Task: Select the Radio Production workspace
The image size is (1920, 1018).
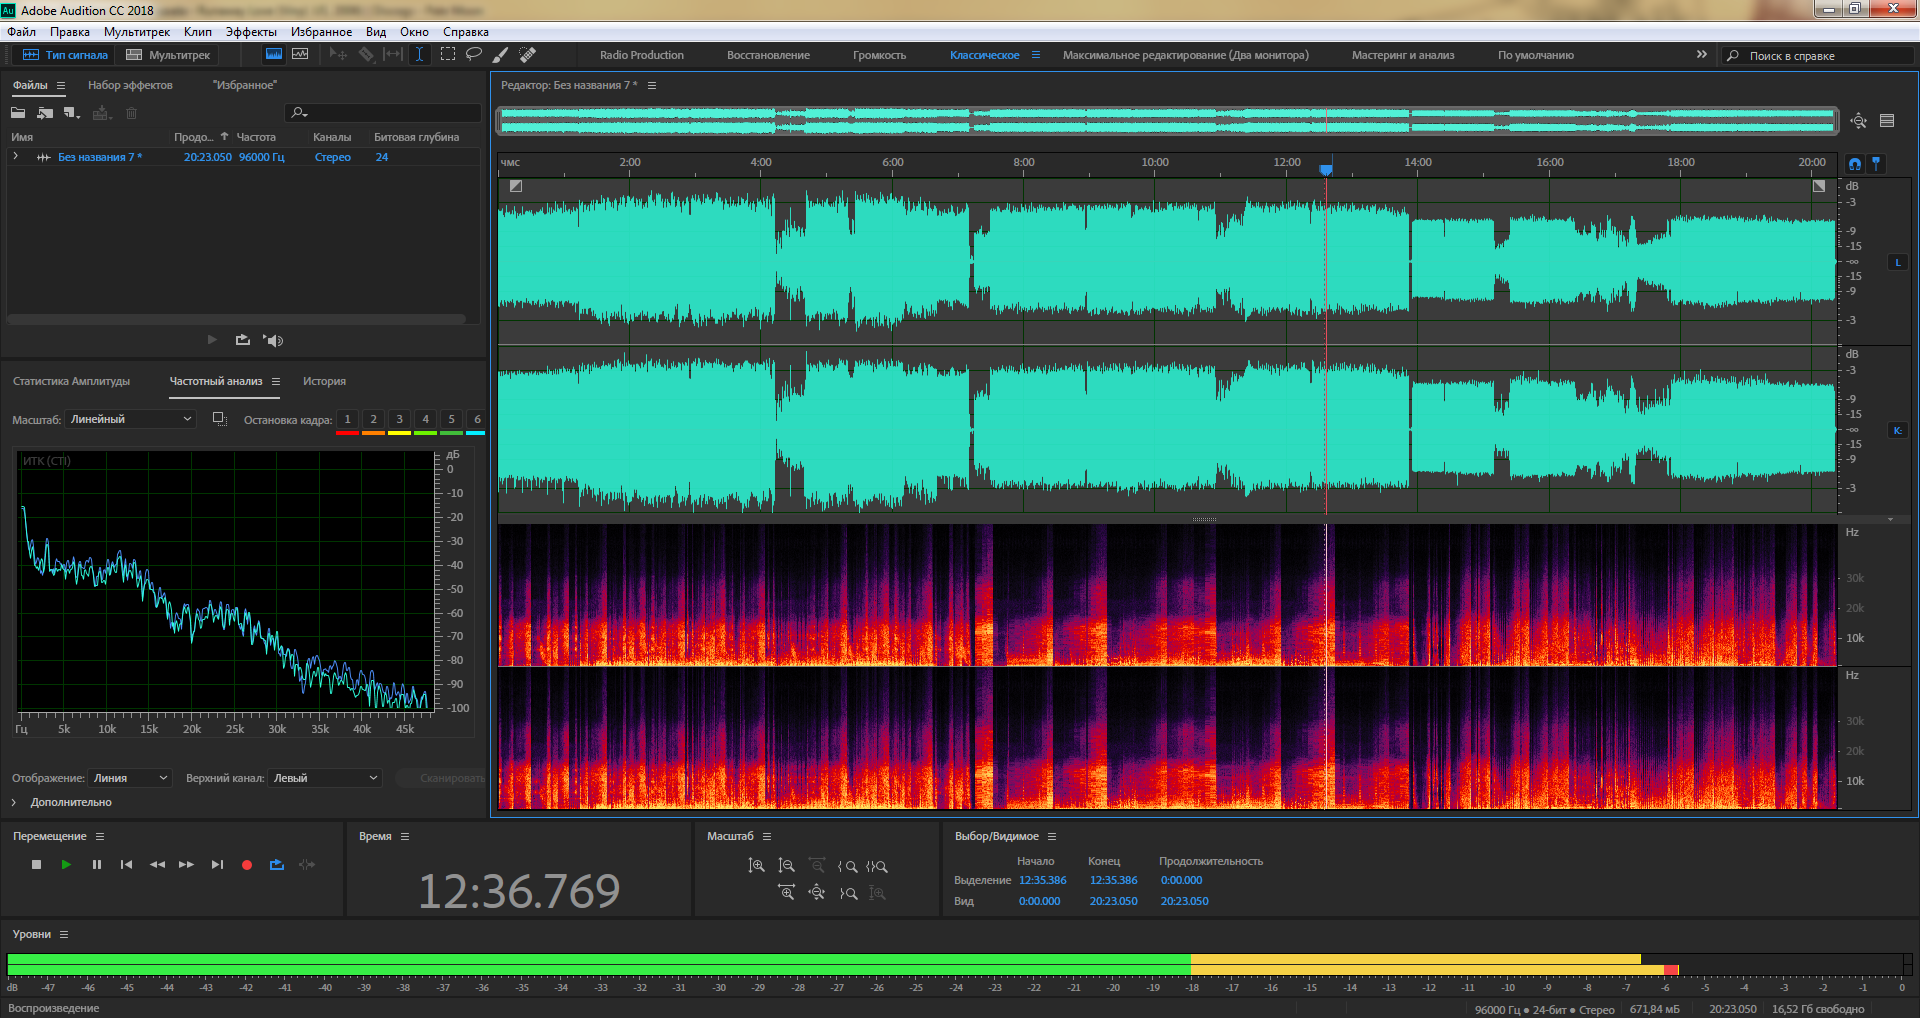Action: coord(641,55)
